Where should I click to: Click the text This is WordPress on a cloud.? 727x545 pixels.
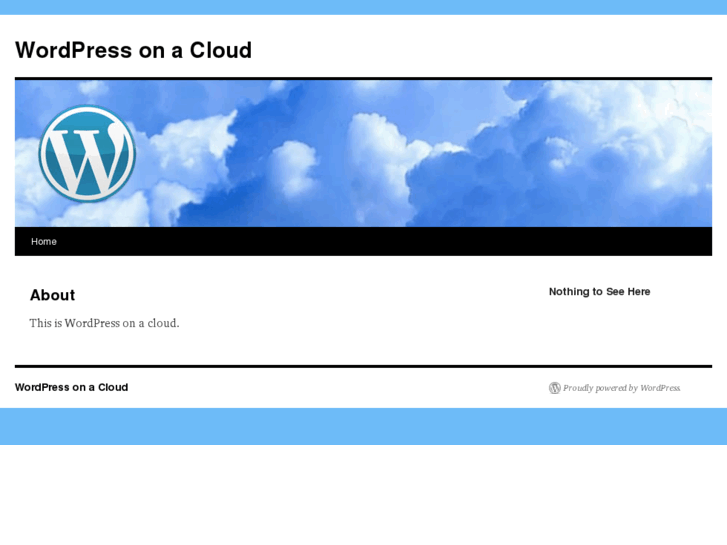104,323
